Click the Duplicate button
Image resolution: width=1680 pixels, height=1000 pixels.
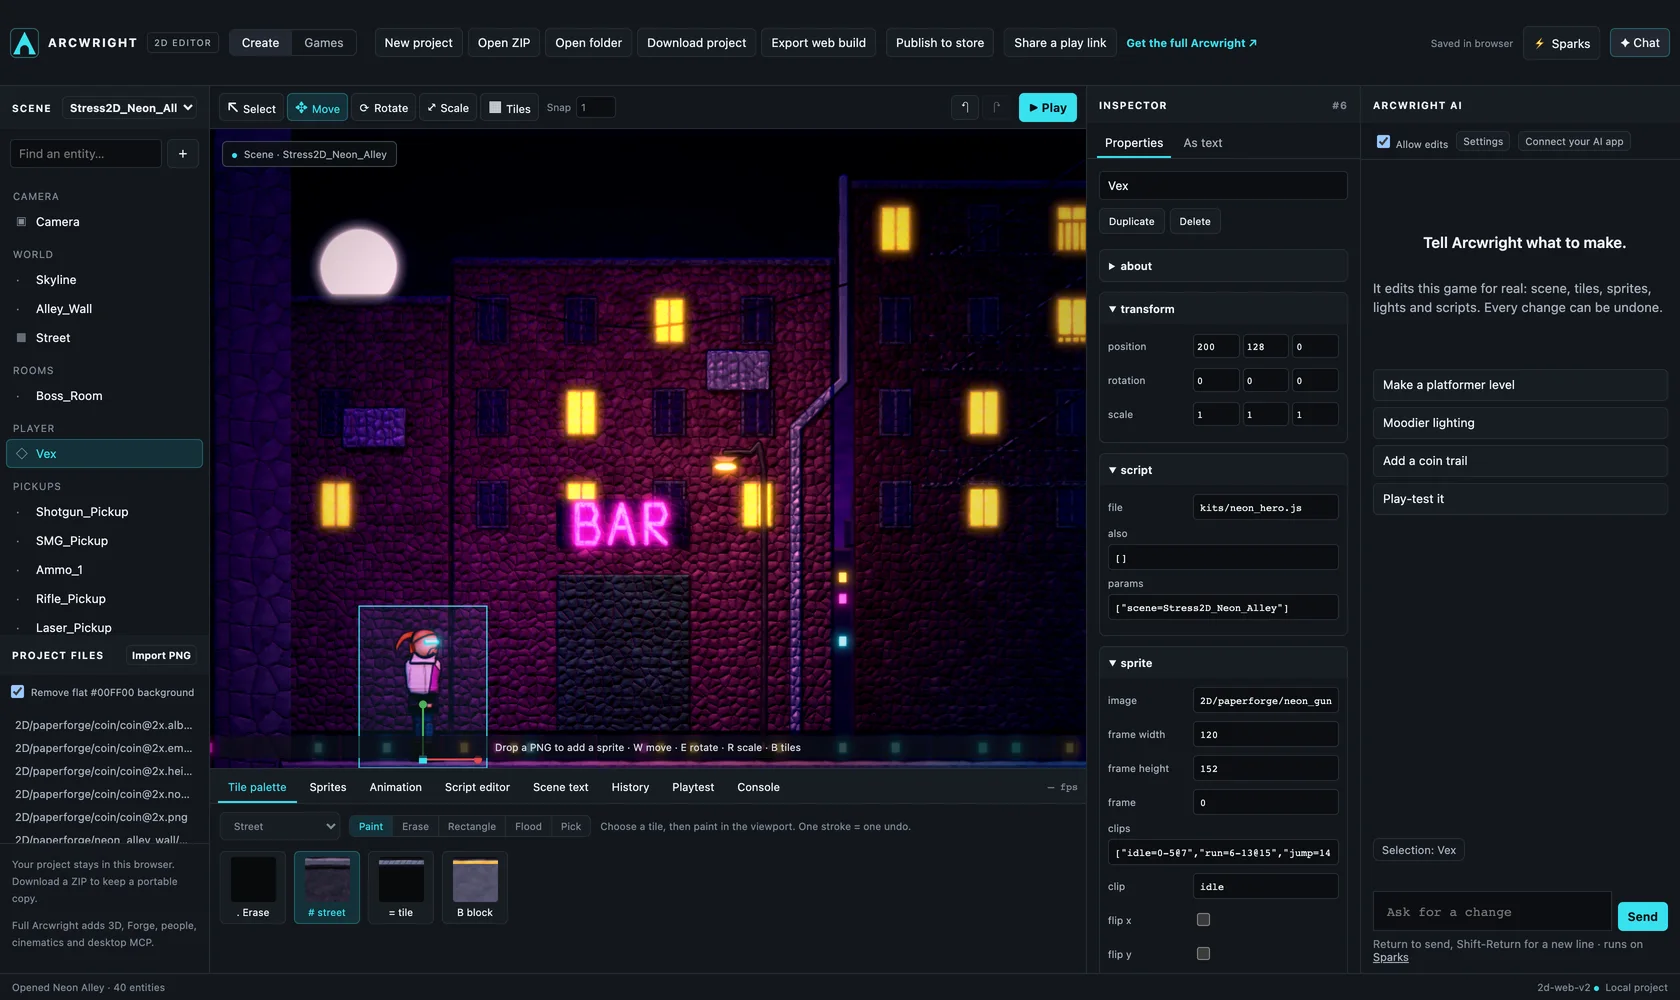pos(1131,222)
